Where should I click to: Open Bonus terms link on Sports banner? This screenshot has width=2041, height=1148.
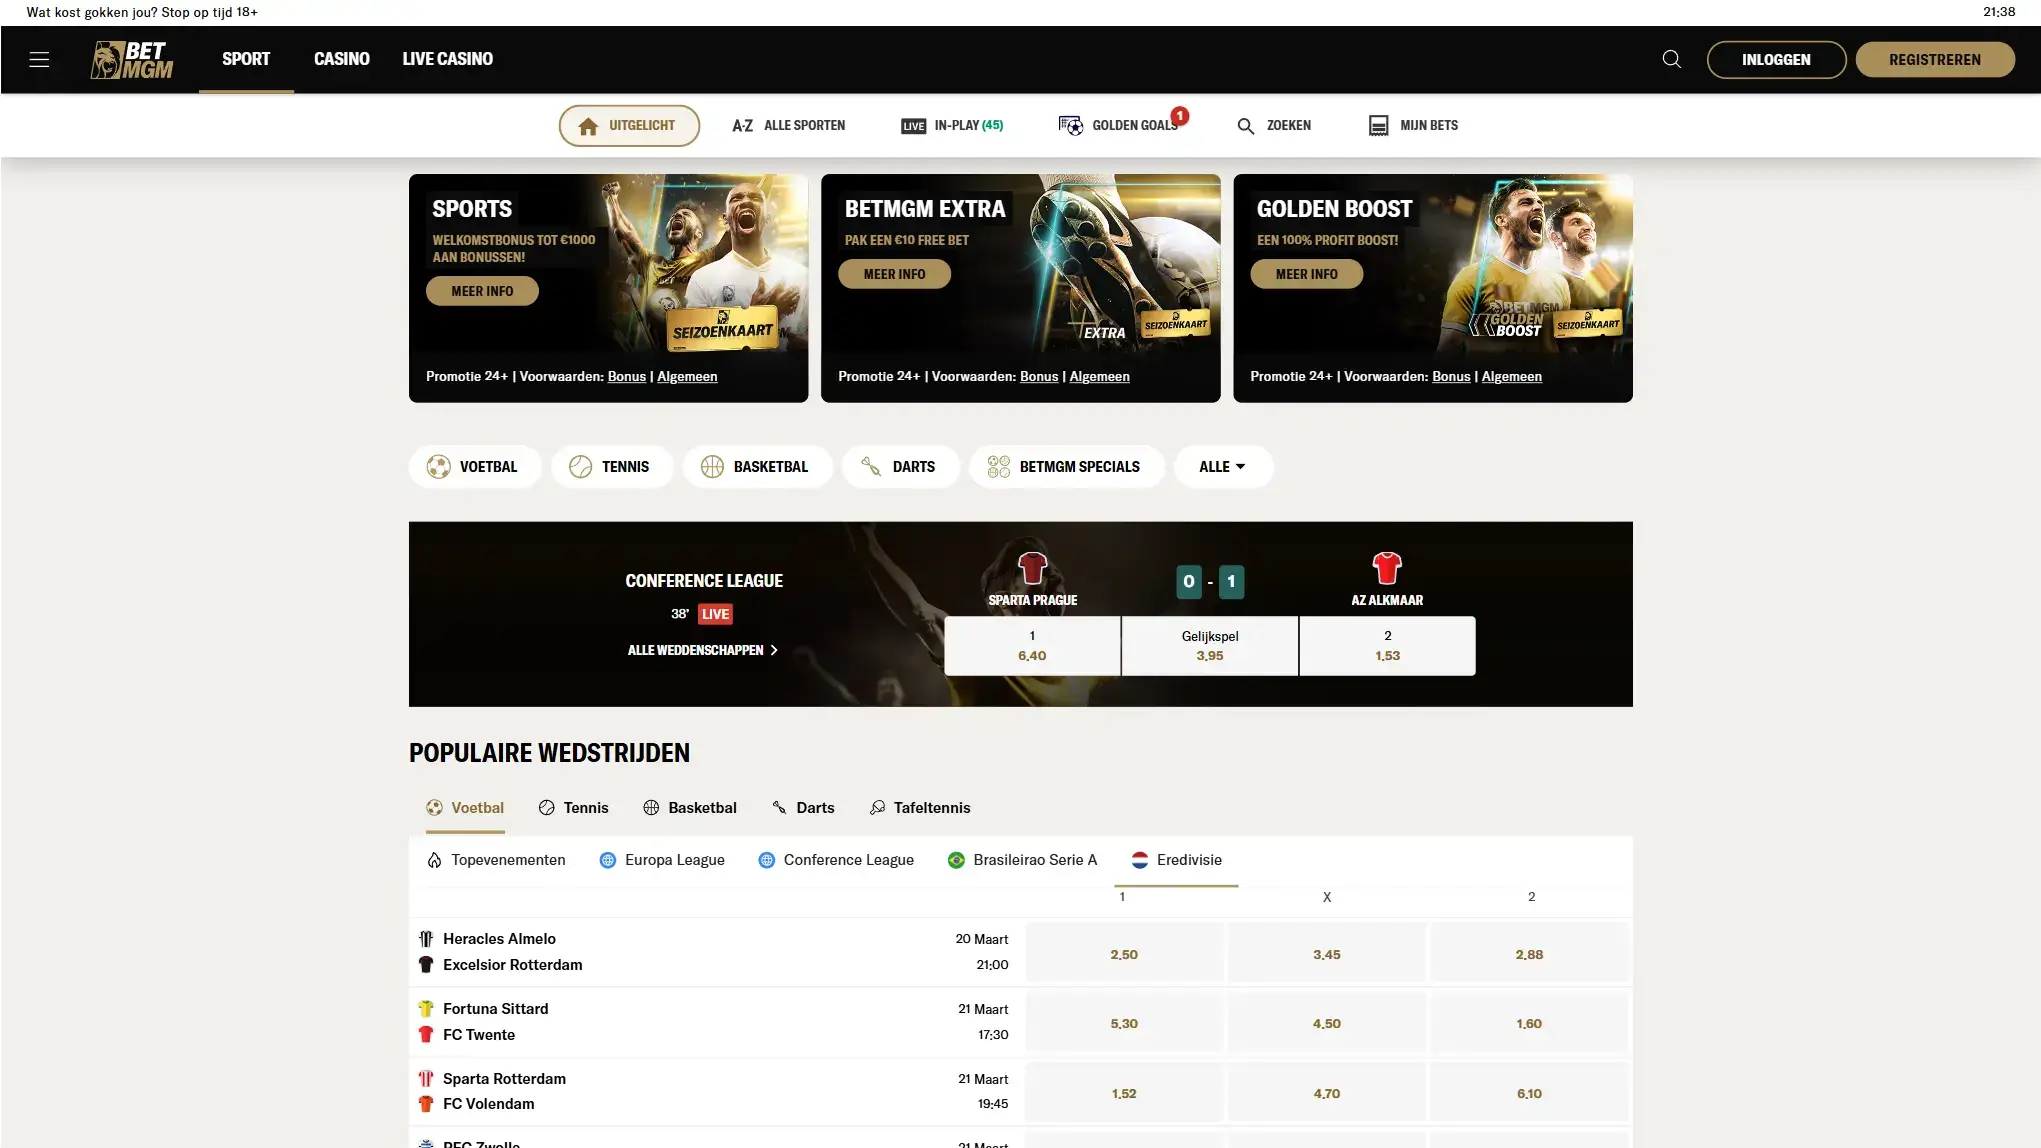point(627,376)
